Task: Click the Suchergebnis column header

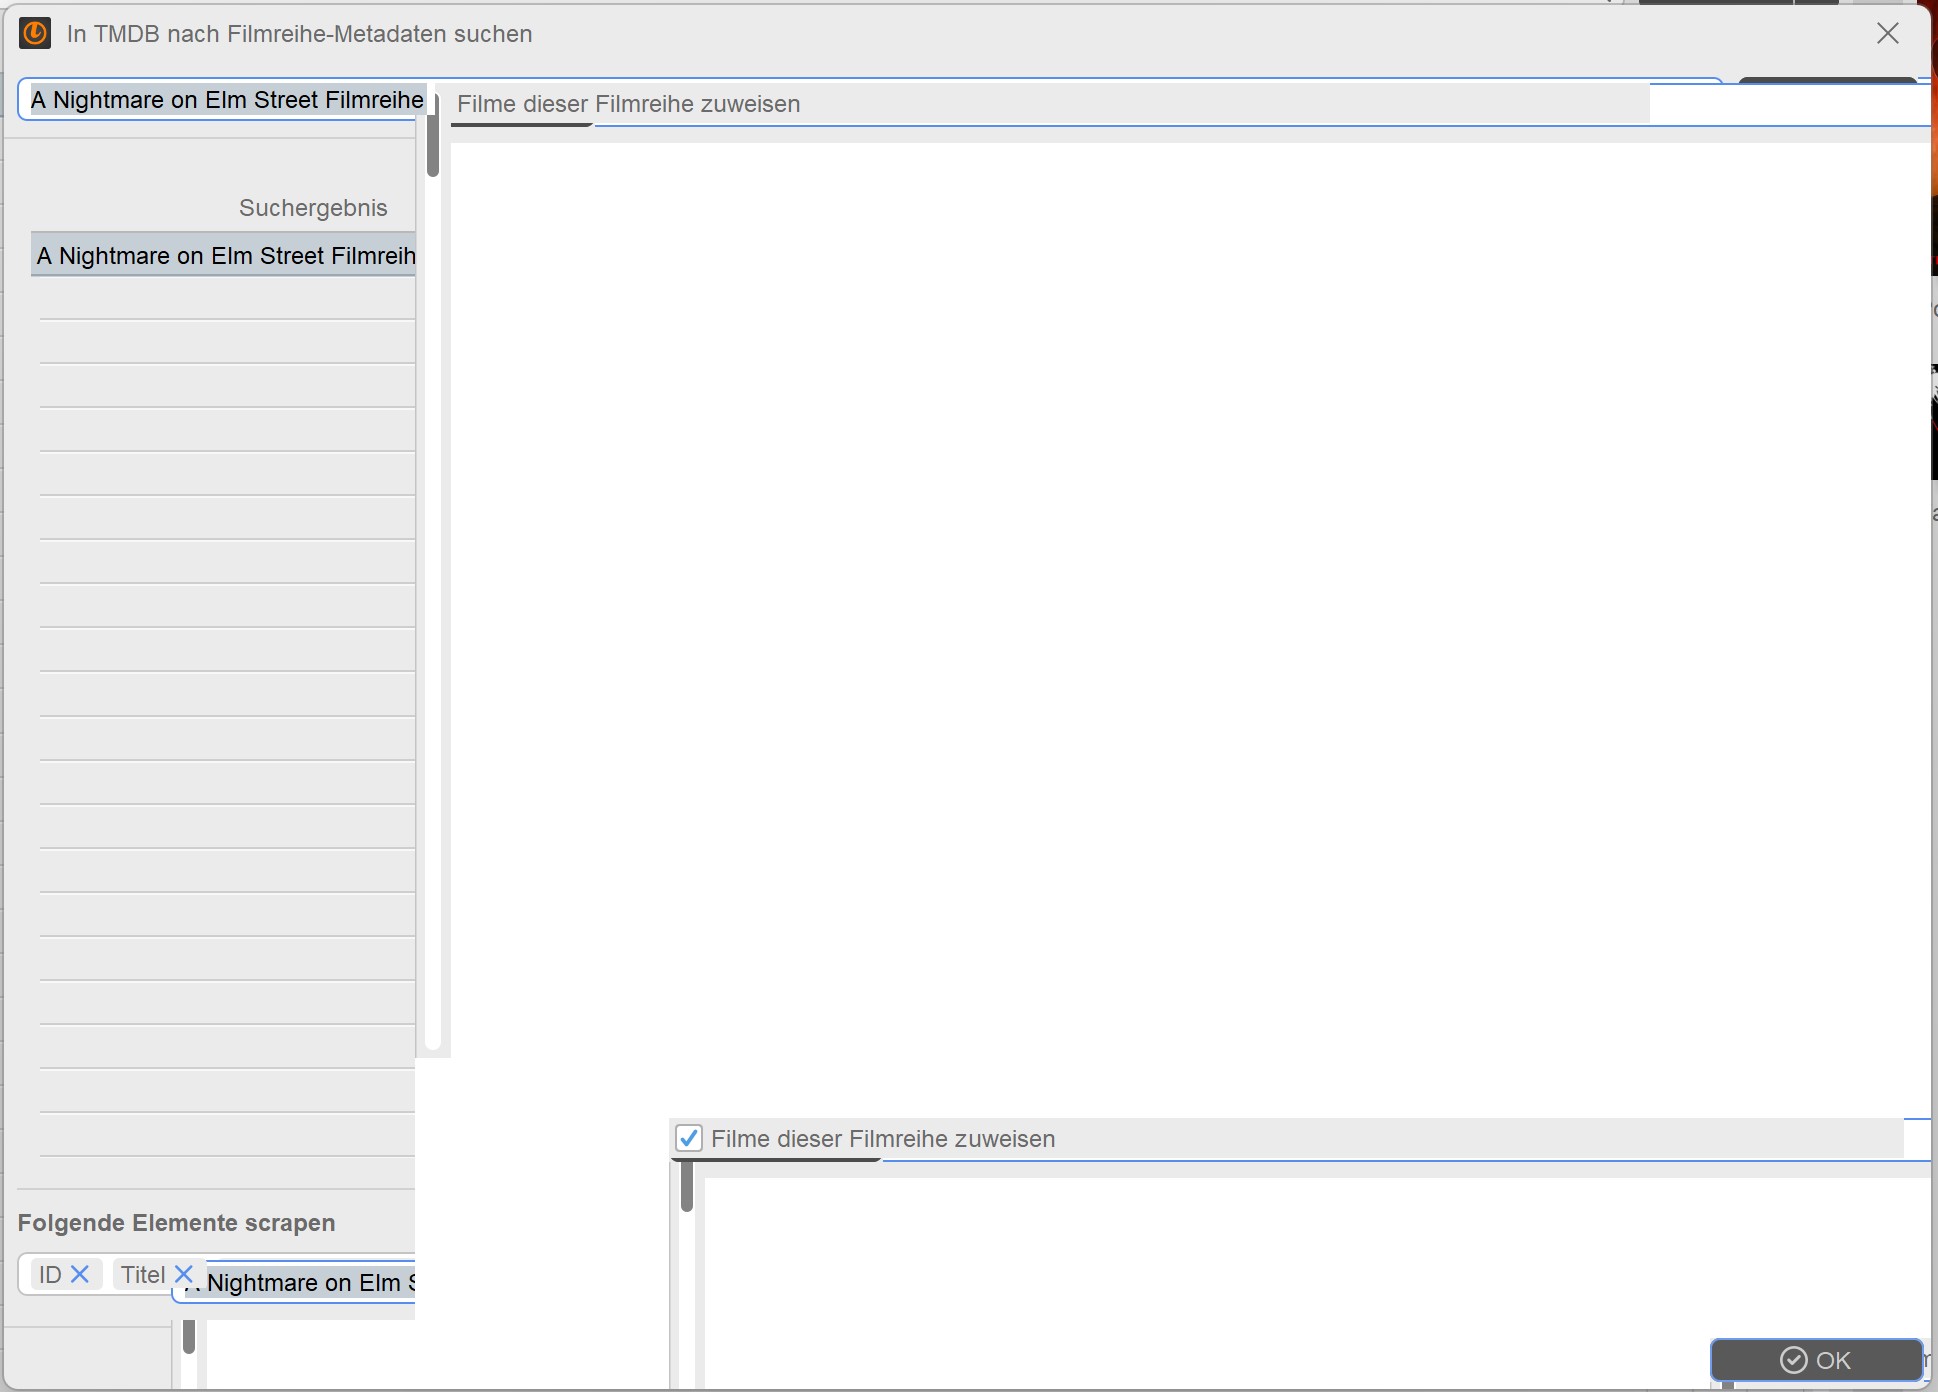Action: [x=313, y=208]
